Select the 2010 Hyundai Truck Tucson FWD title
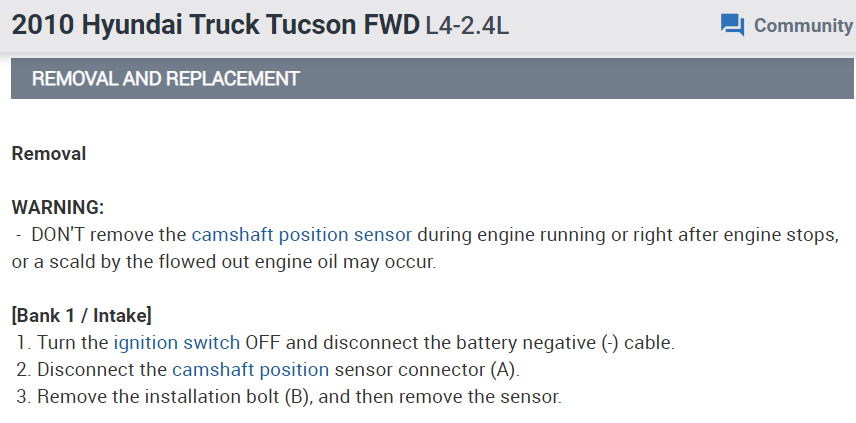The height and width of the screenshot is (423, 856). (x=215, y=25)
